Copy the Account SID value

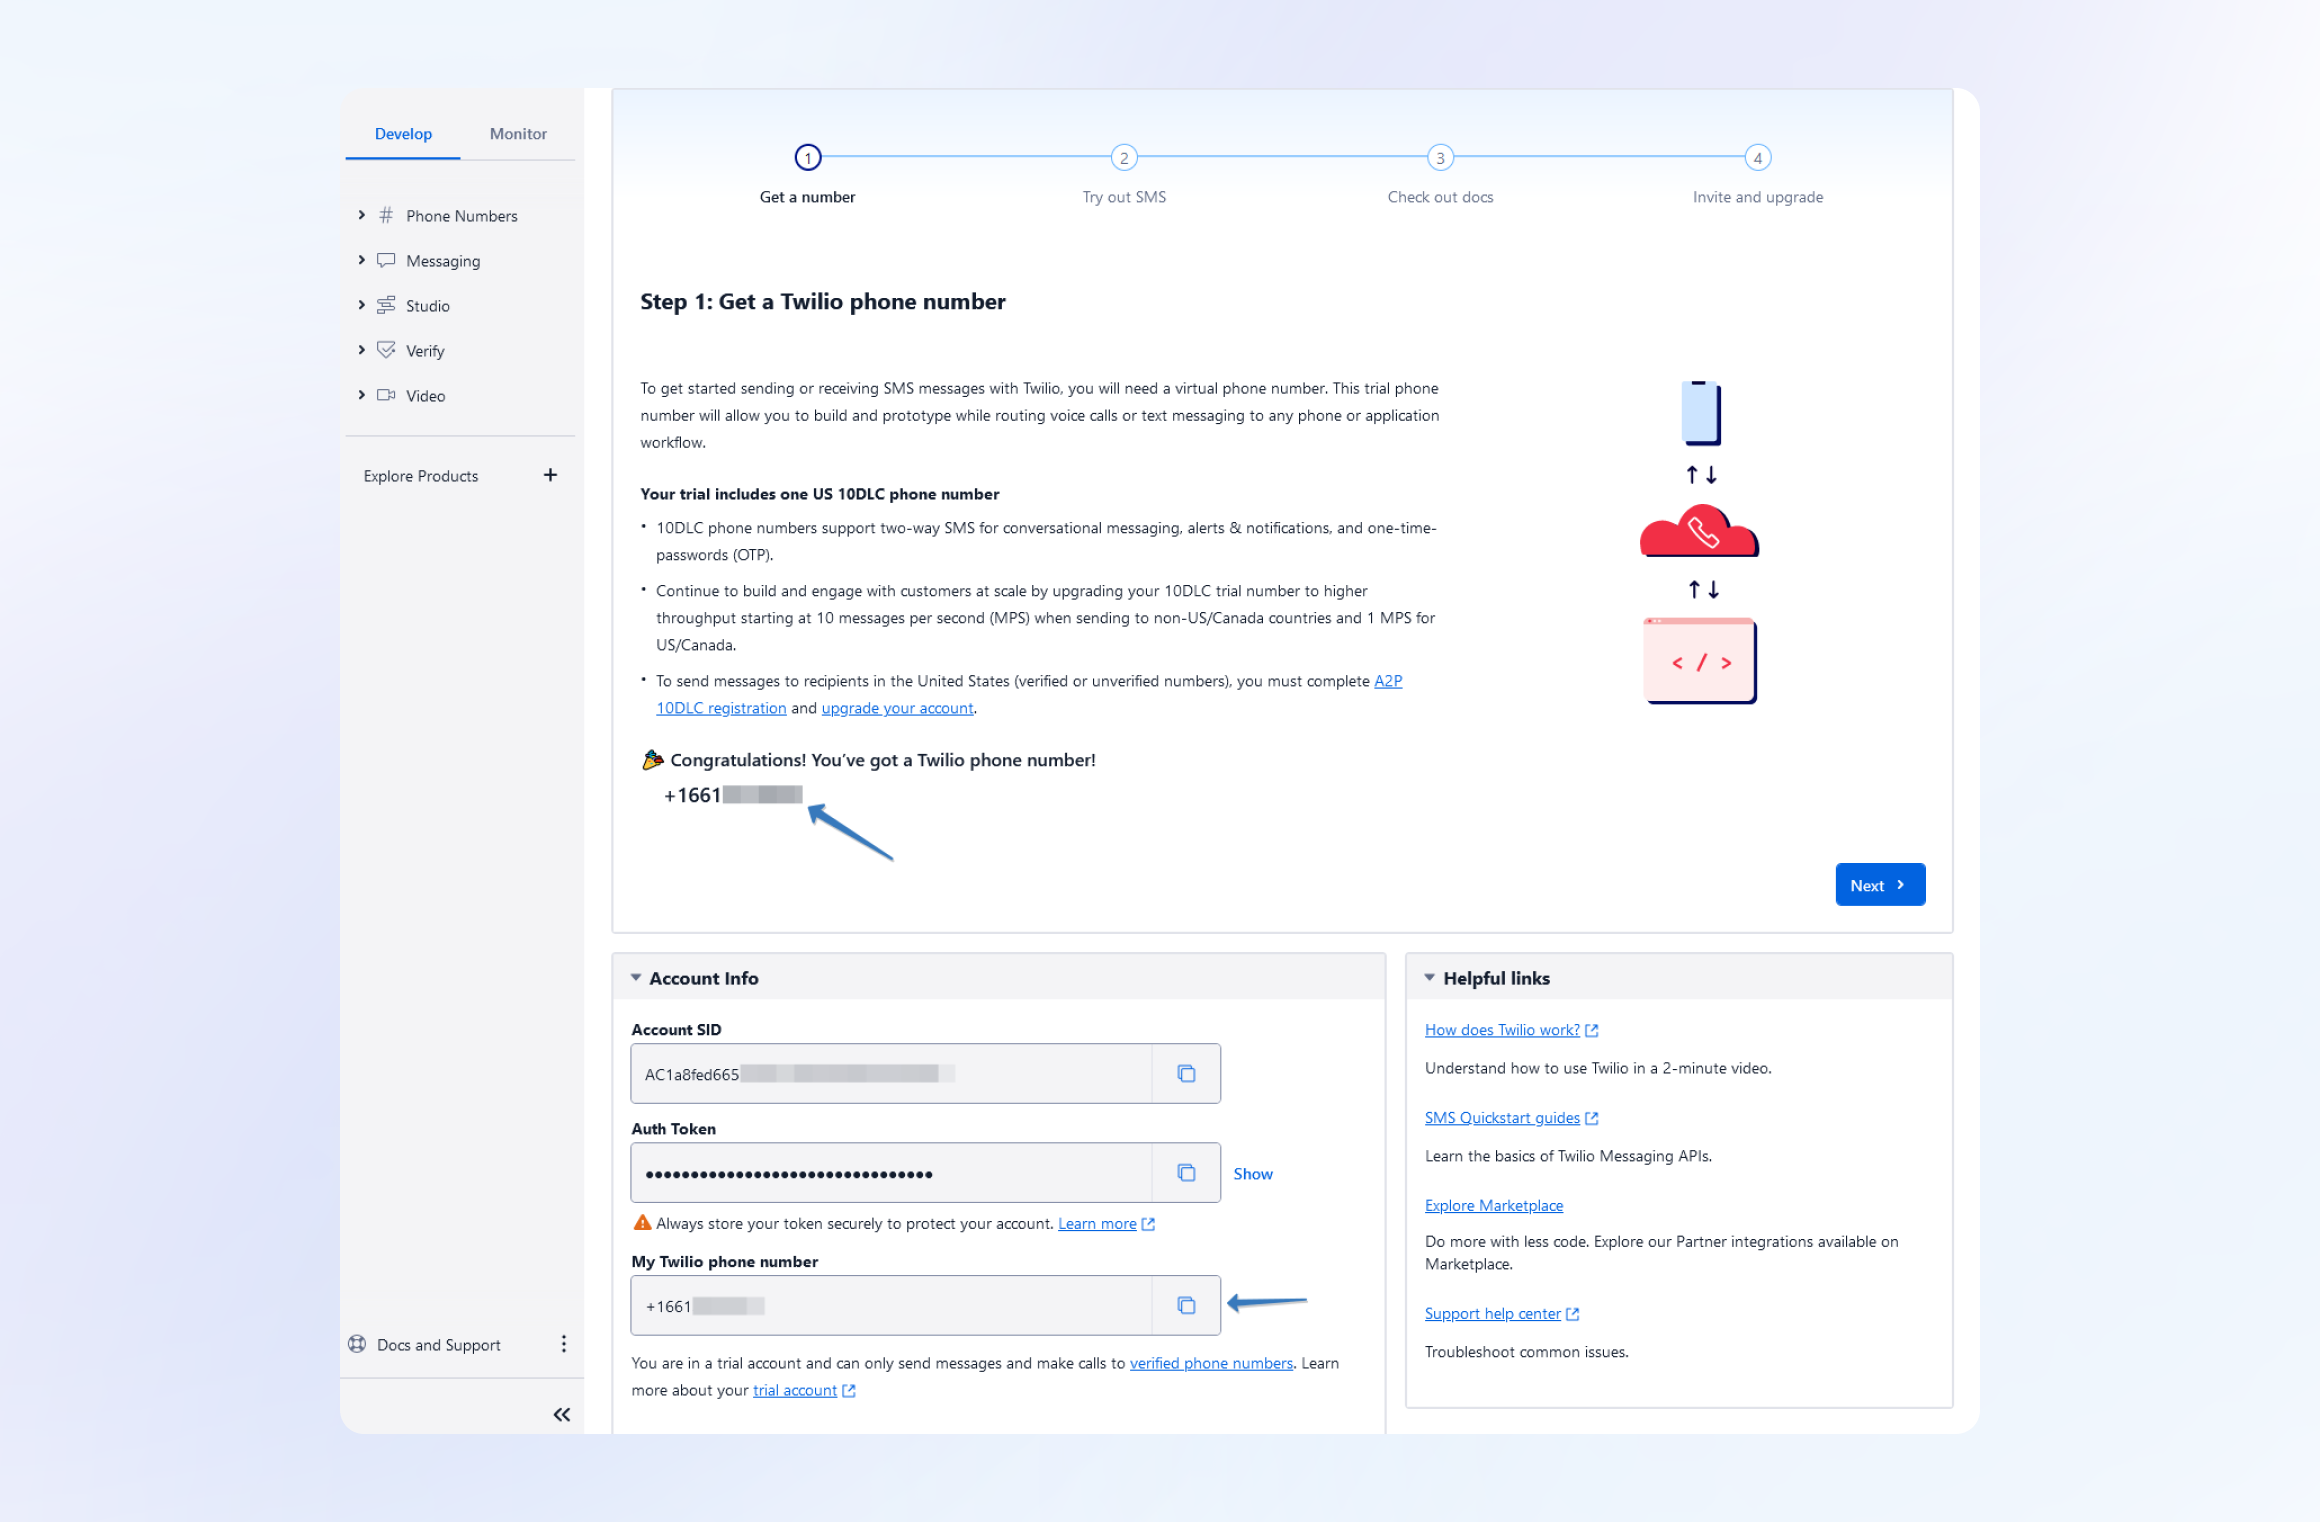click(1186, 1073)
